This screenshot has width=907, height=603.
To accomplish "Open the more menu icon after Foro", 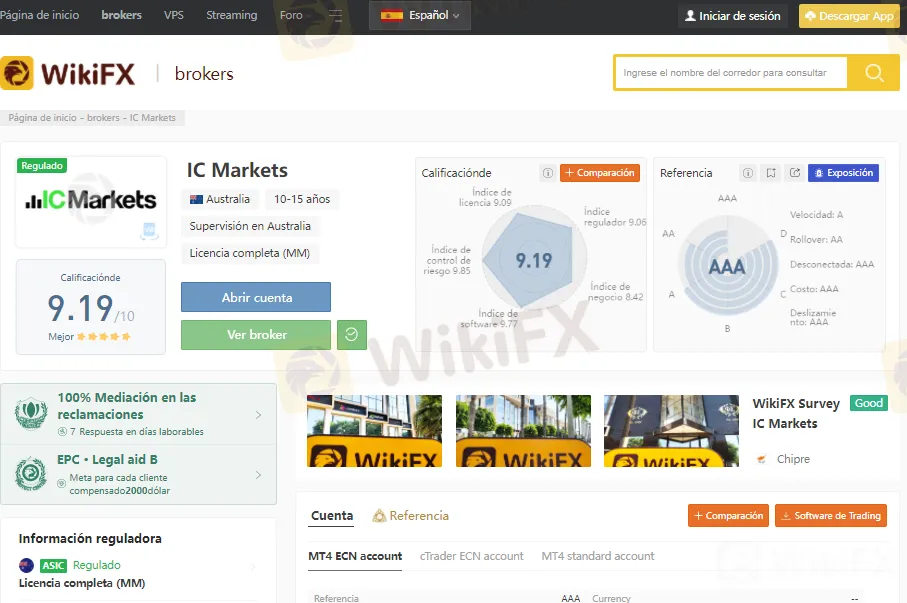I will 335,16.
